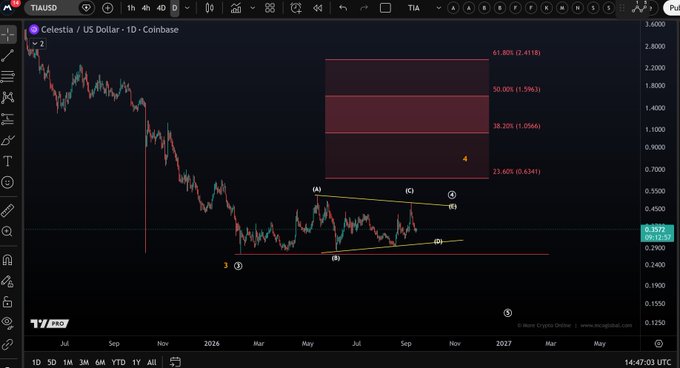Open the go-to-date calendar
The image size is (680, 368).
(x=175, y=362)
